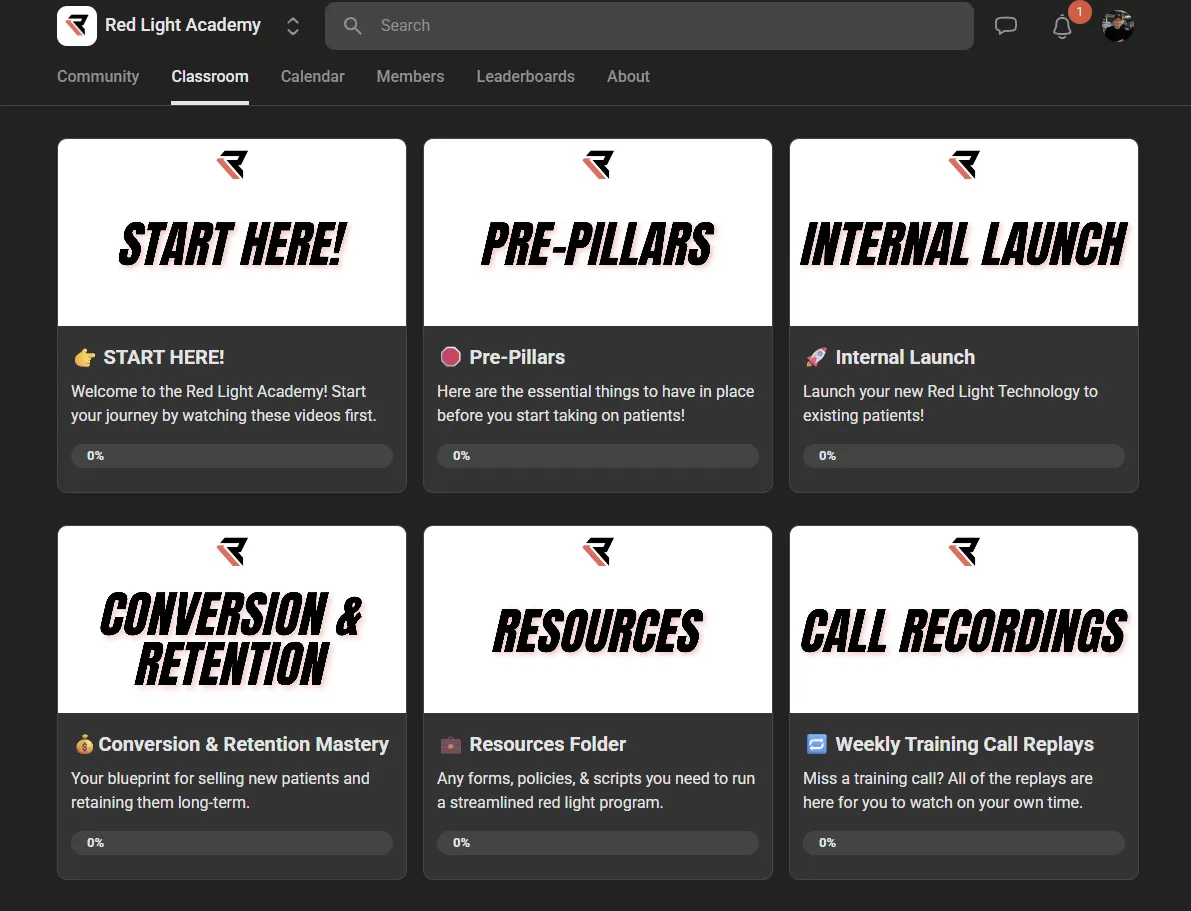Click 'Launch your new Red Light Technology' text
Screen dimensions: 1191x911
click(950, 403)
